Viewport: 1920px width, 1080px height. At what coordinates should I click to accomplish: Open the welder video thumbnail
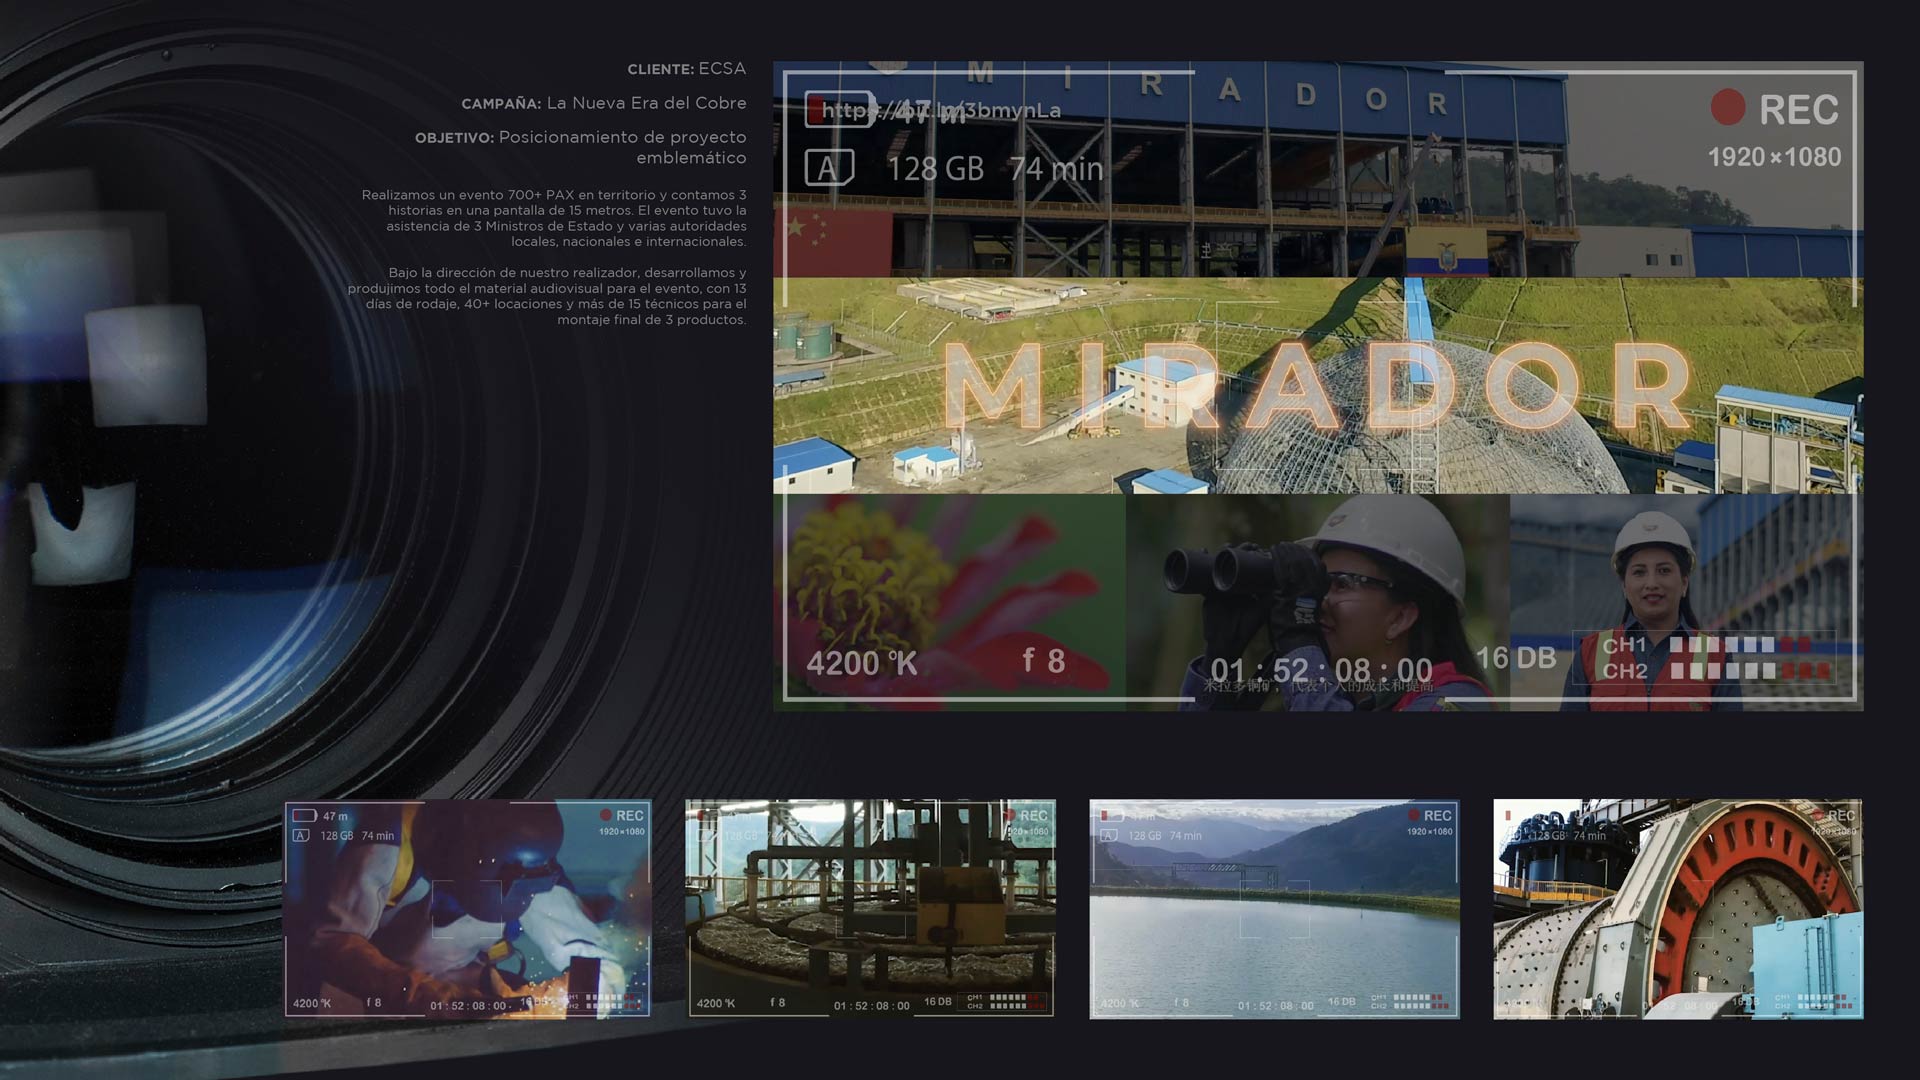(x=468, y=908)
